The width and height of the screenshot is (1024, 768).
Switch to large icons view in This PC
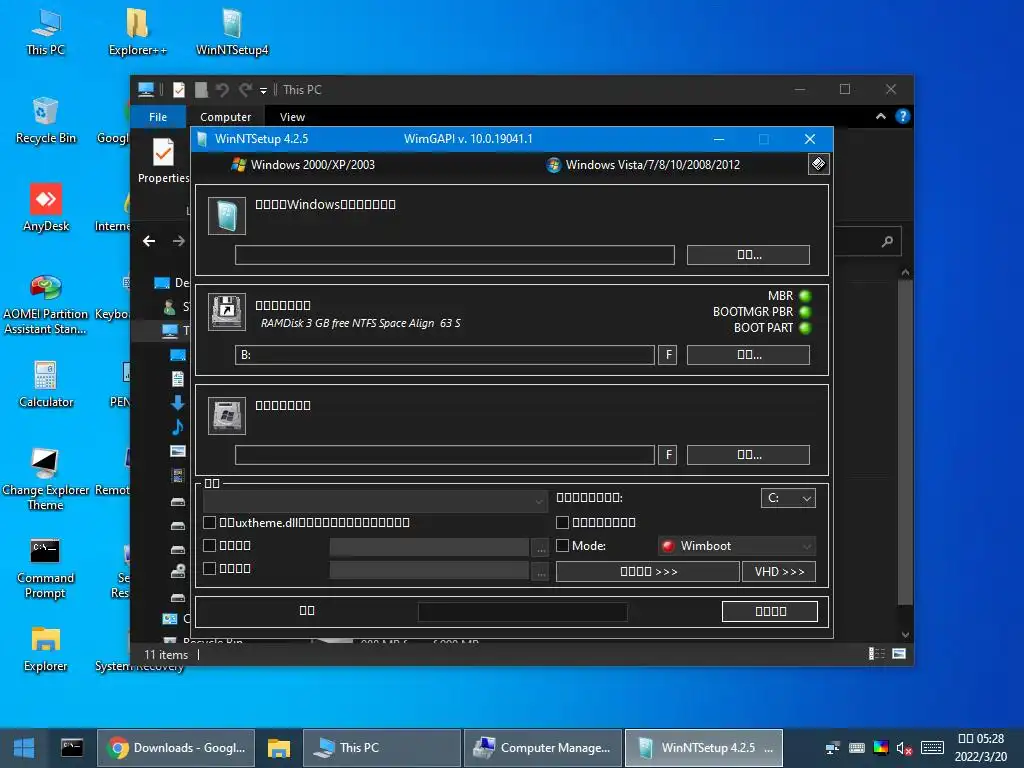[899, 654]
